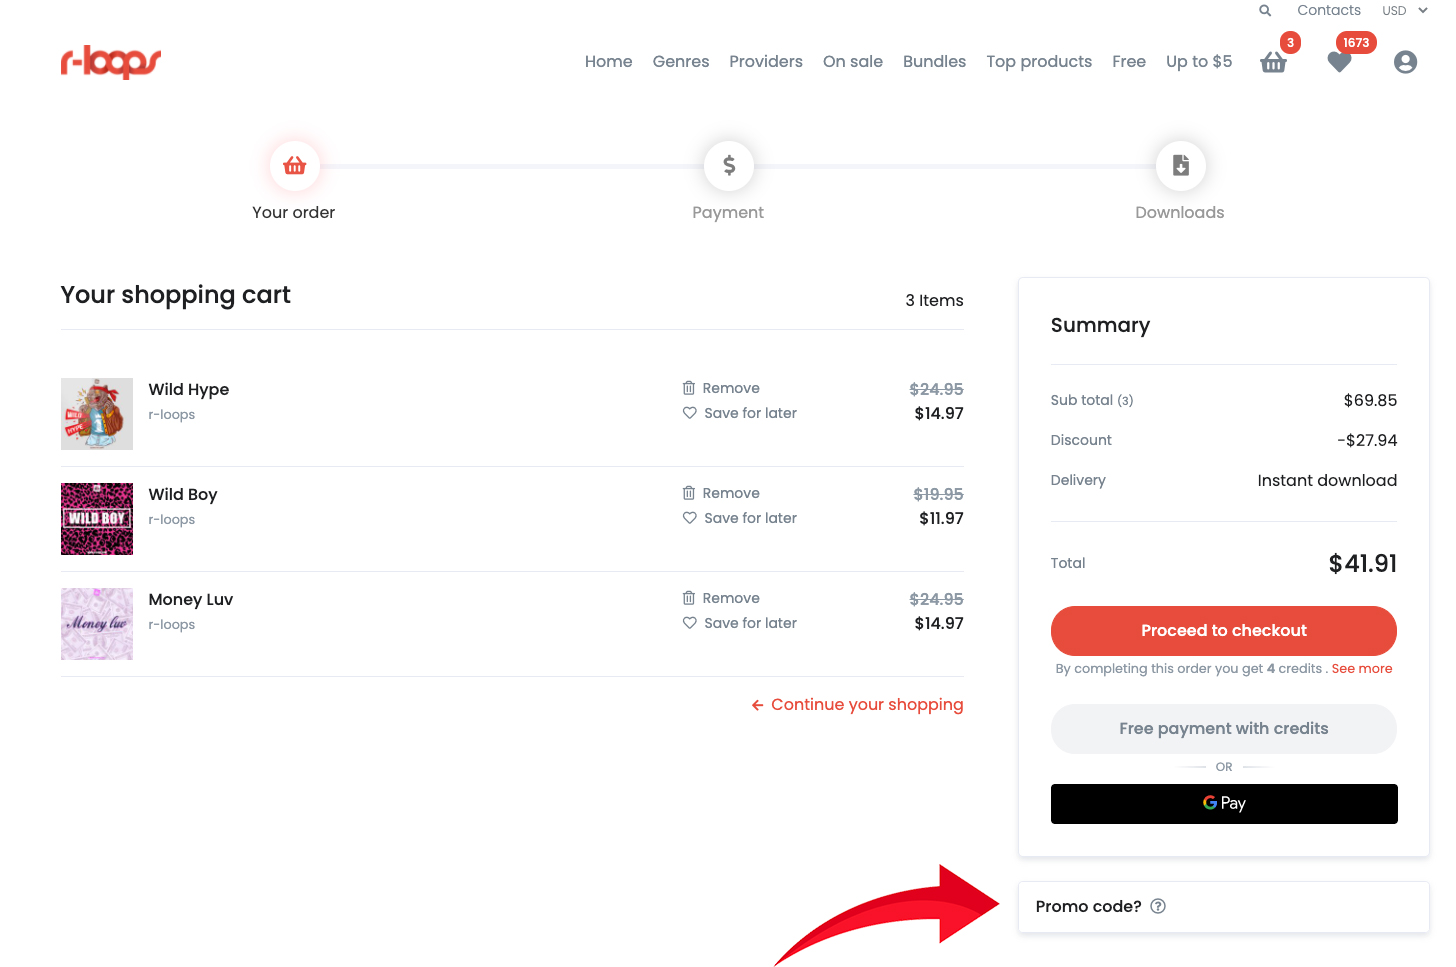The width and height of the screenshot is (1456, 967).
Task: Click the Money Luv product thumbnail
Action: pos(96,623)
